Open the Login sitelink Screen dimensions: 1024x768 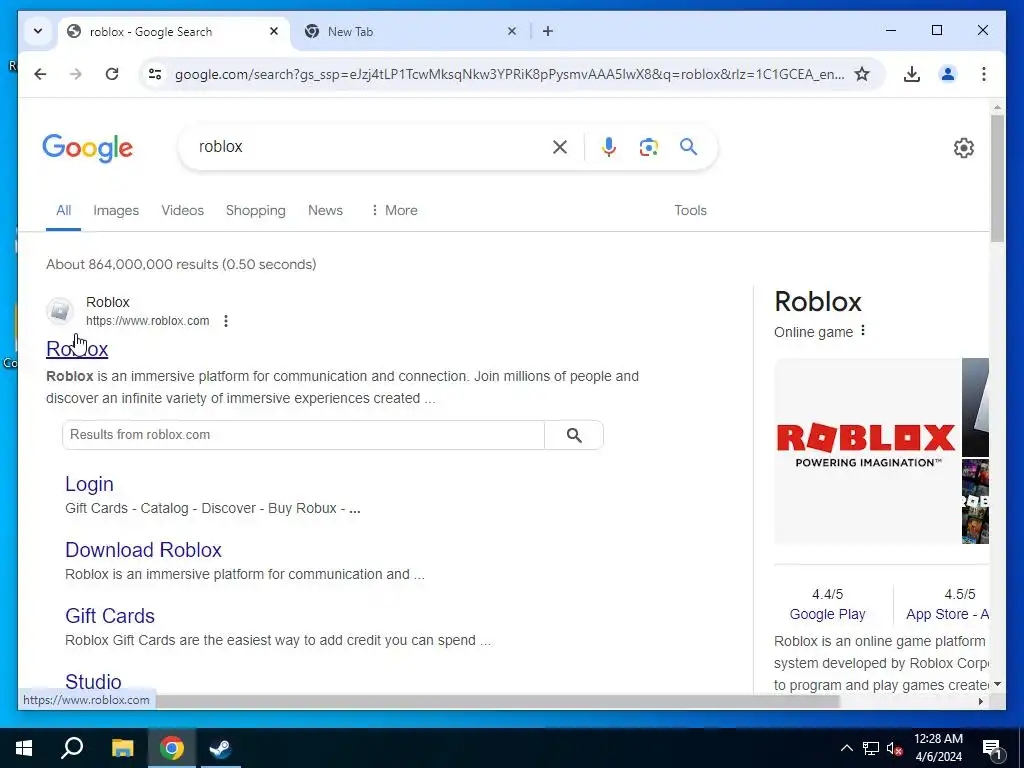pos(89,484)
